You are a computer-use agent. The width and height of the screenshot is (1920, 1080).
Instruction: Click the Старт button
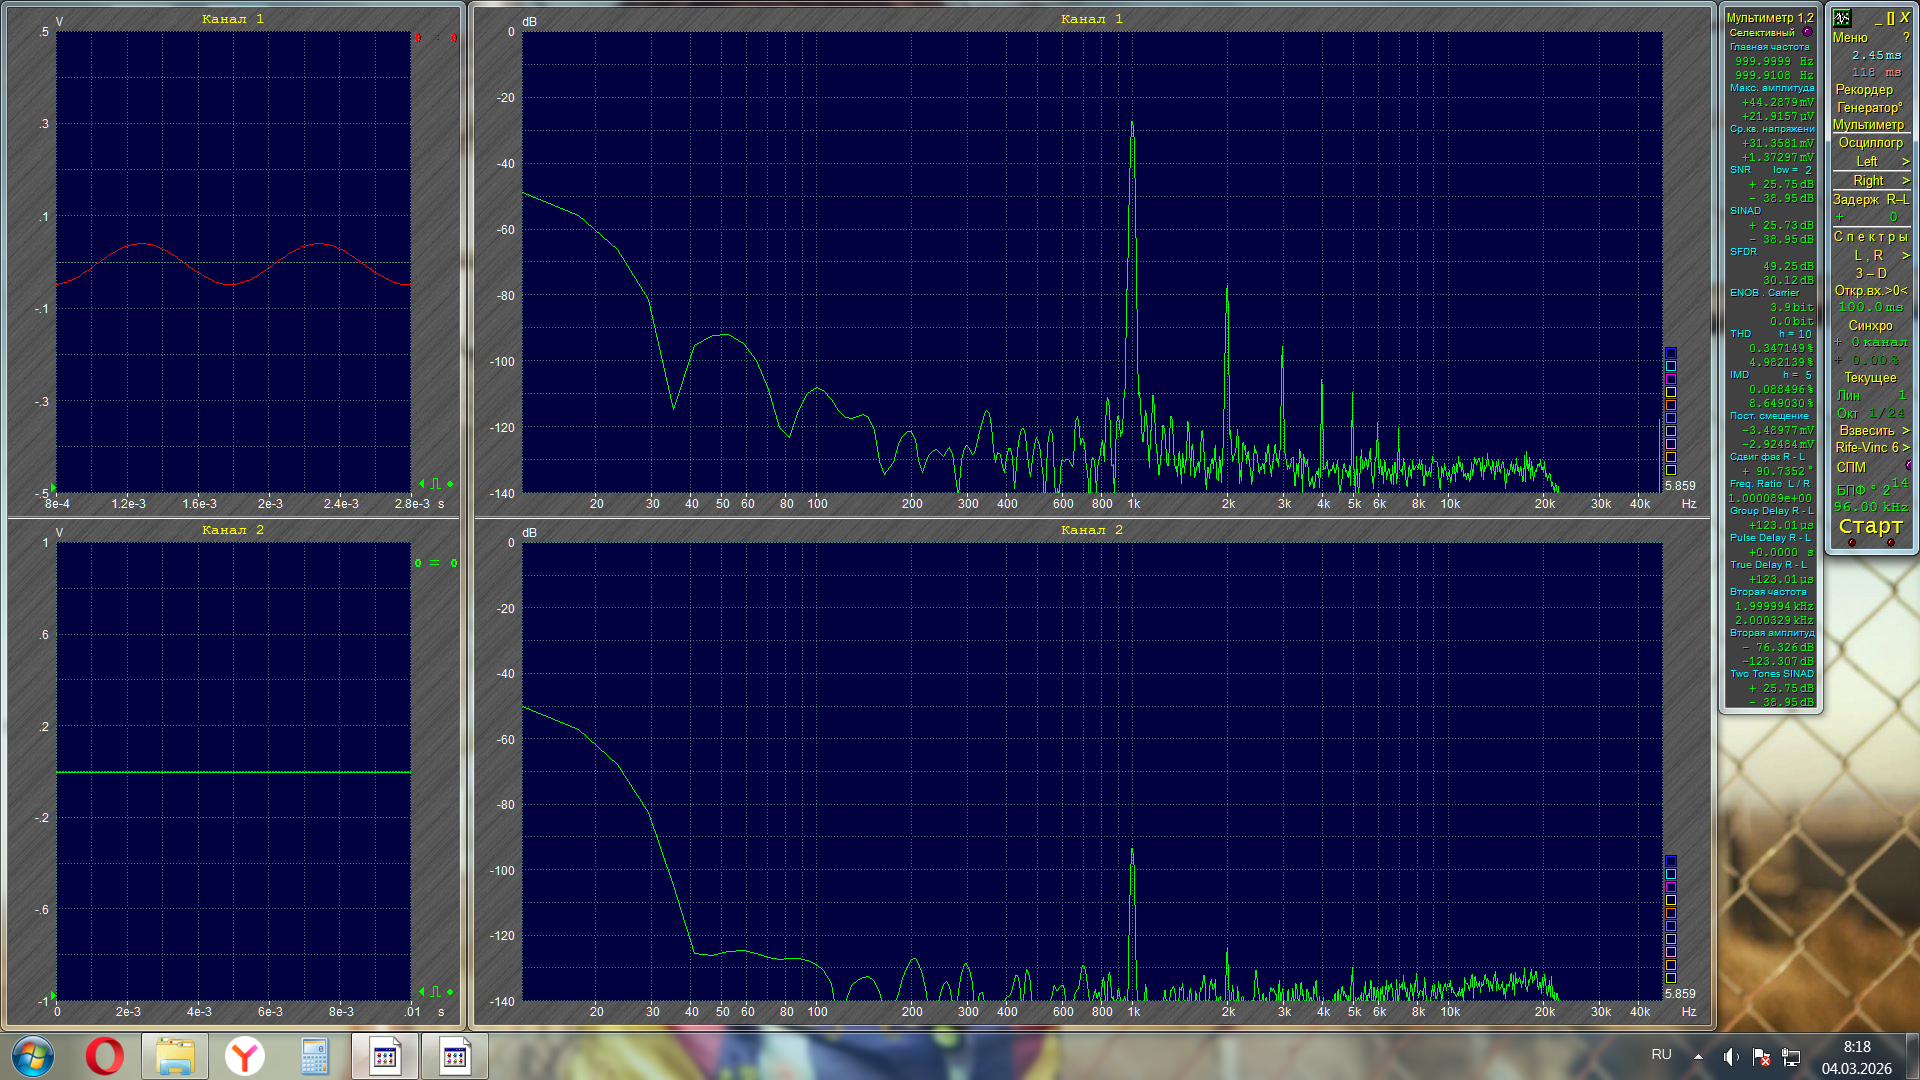click(x=1870, y=526)
